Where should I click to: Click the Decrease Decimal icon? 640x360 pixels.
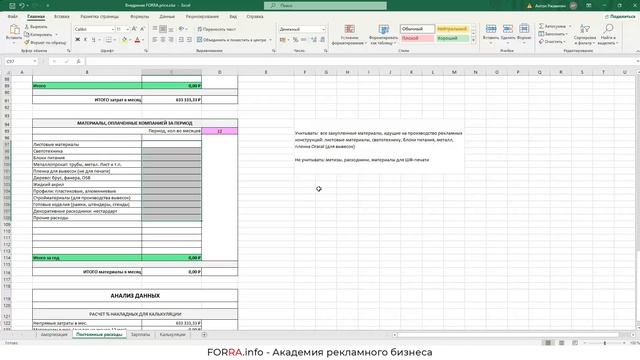pyautogui.click(x=322, y=40)
